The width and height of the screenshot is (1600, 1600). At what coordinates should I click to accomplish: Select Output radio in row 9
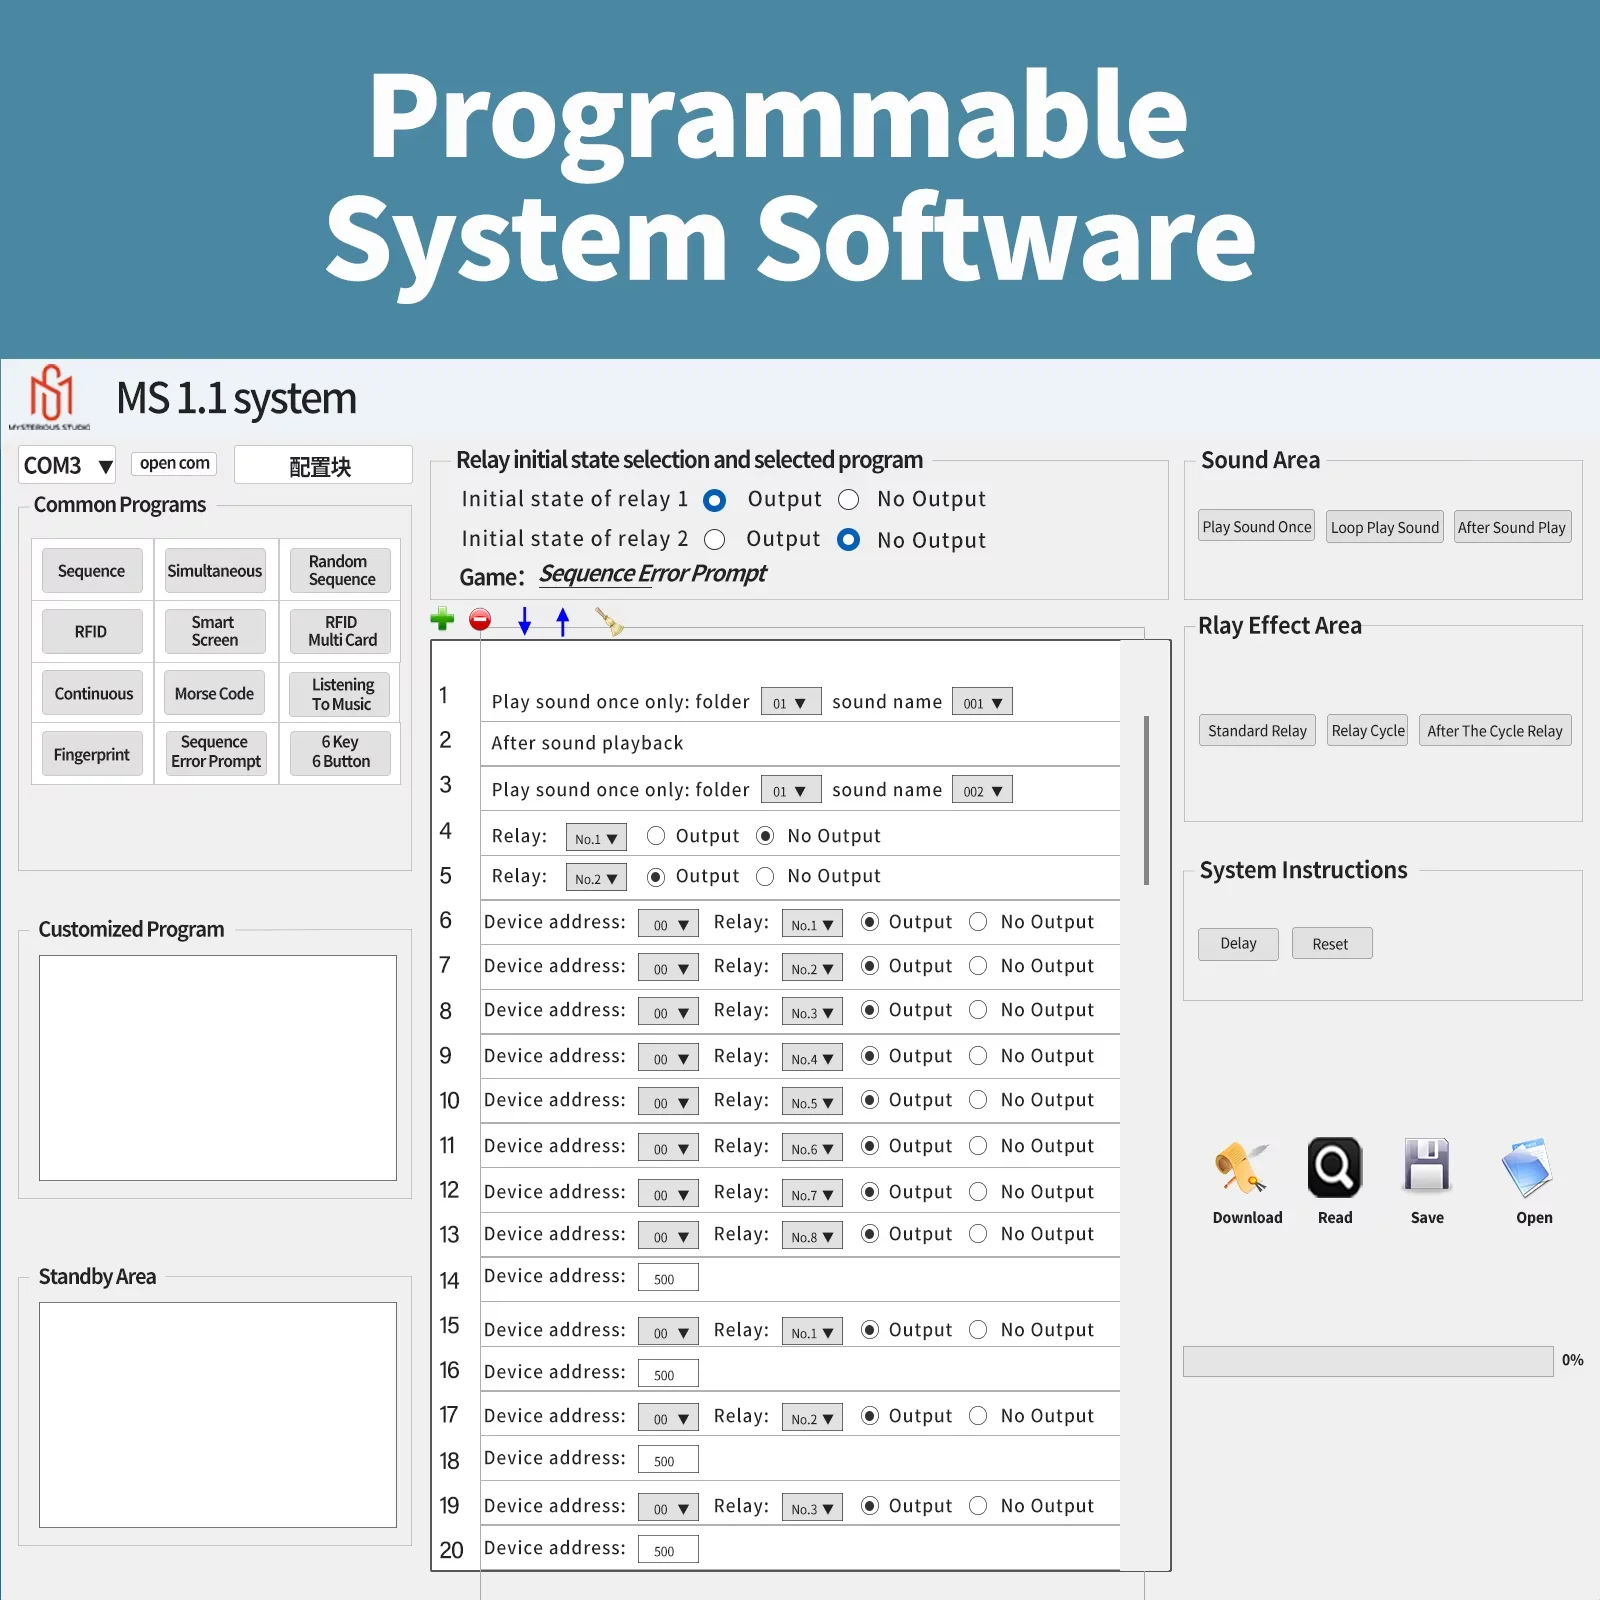870,1056
